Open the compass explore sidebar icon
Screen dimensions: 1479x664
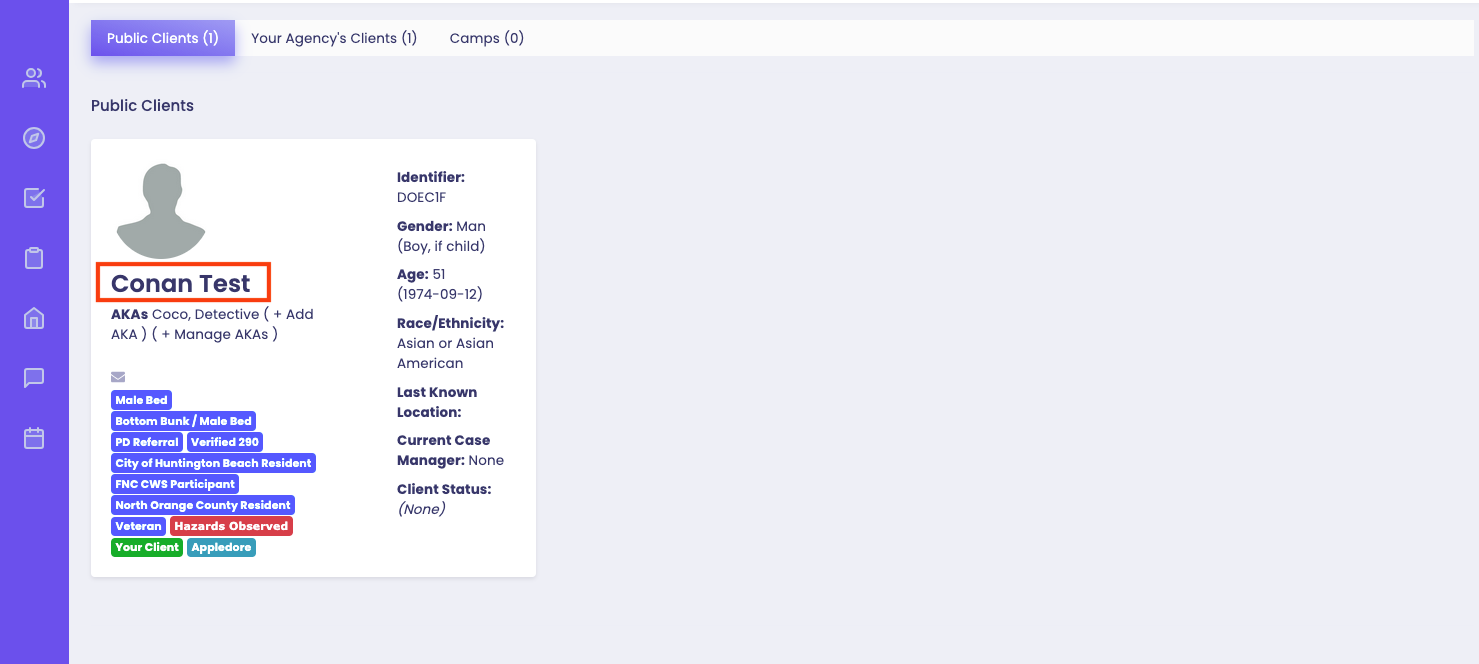tap(34, 138)
